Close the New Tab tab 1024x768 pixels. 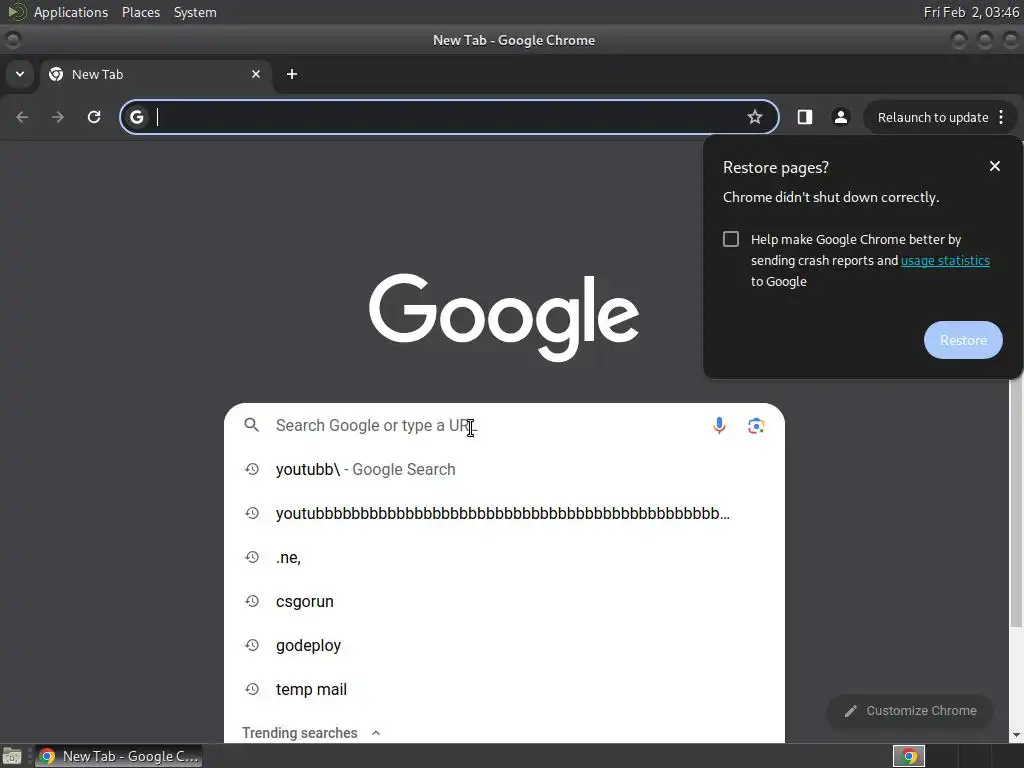pyautogui.click(x=256, y=74)
